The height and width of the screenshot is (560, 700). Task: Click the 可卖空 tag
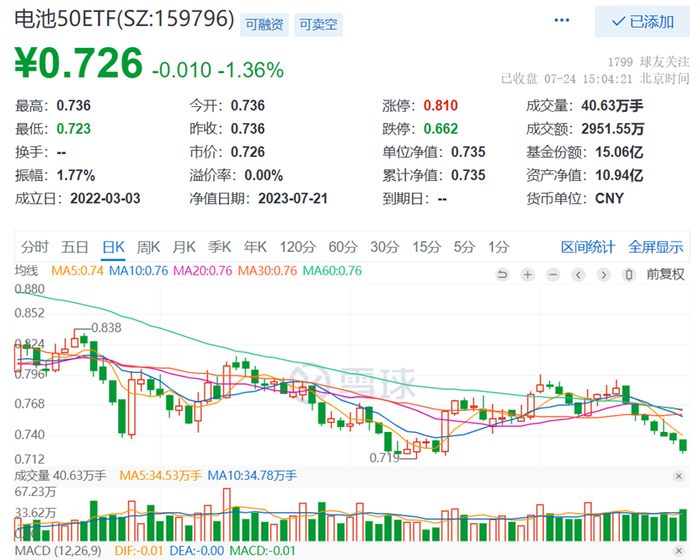tap(318, 25)
